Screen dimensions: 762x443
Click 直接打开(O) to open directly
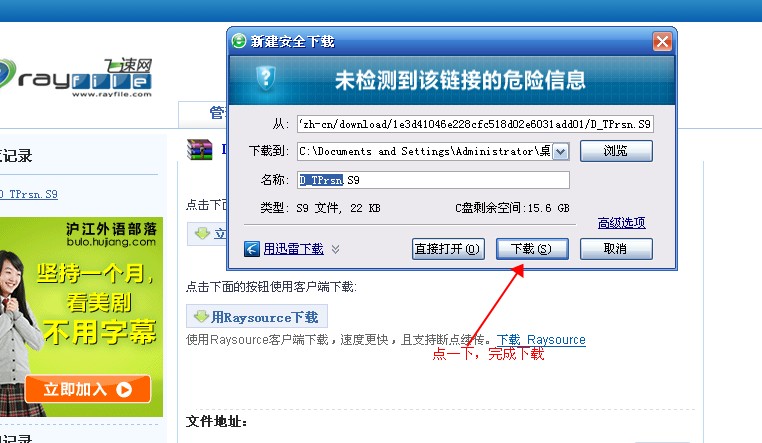[448, 249]
